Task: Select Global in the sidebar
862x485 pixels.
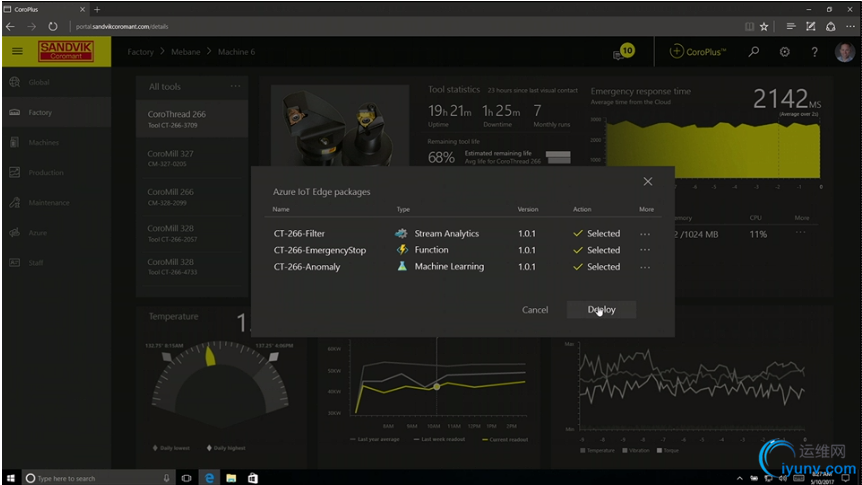Action: [57, 82]
